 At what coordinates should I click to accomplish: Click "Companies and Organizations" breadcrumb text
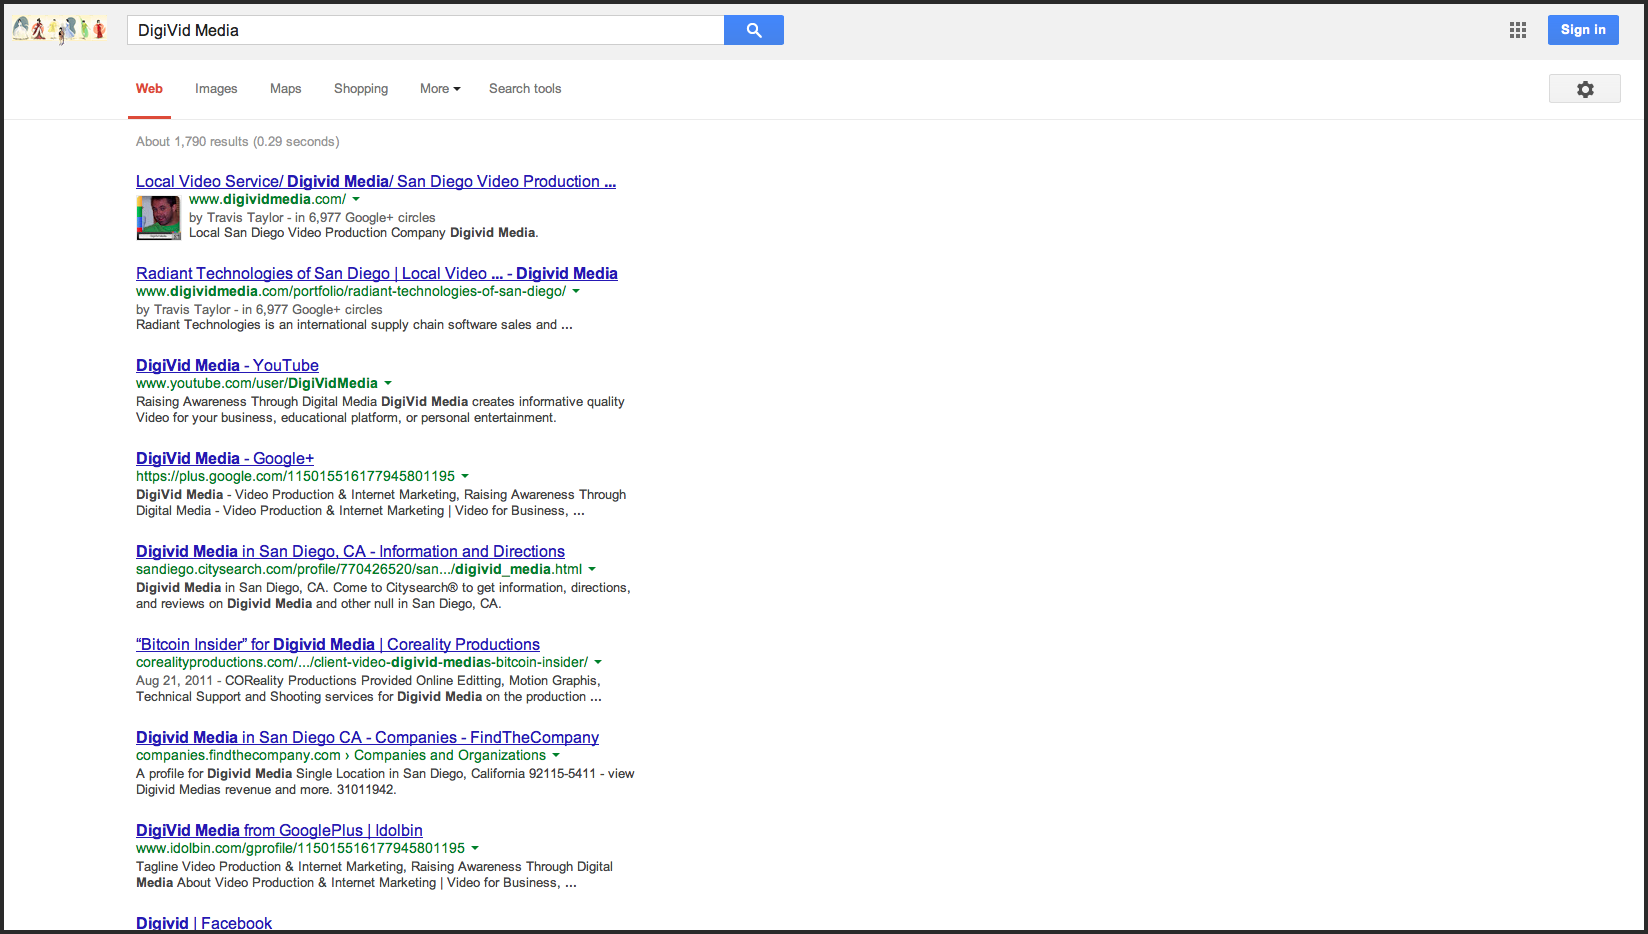tap(450, 755)
